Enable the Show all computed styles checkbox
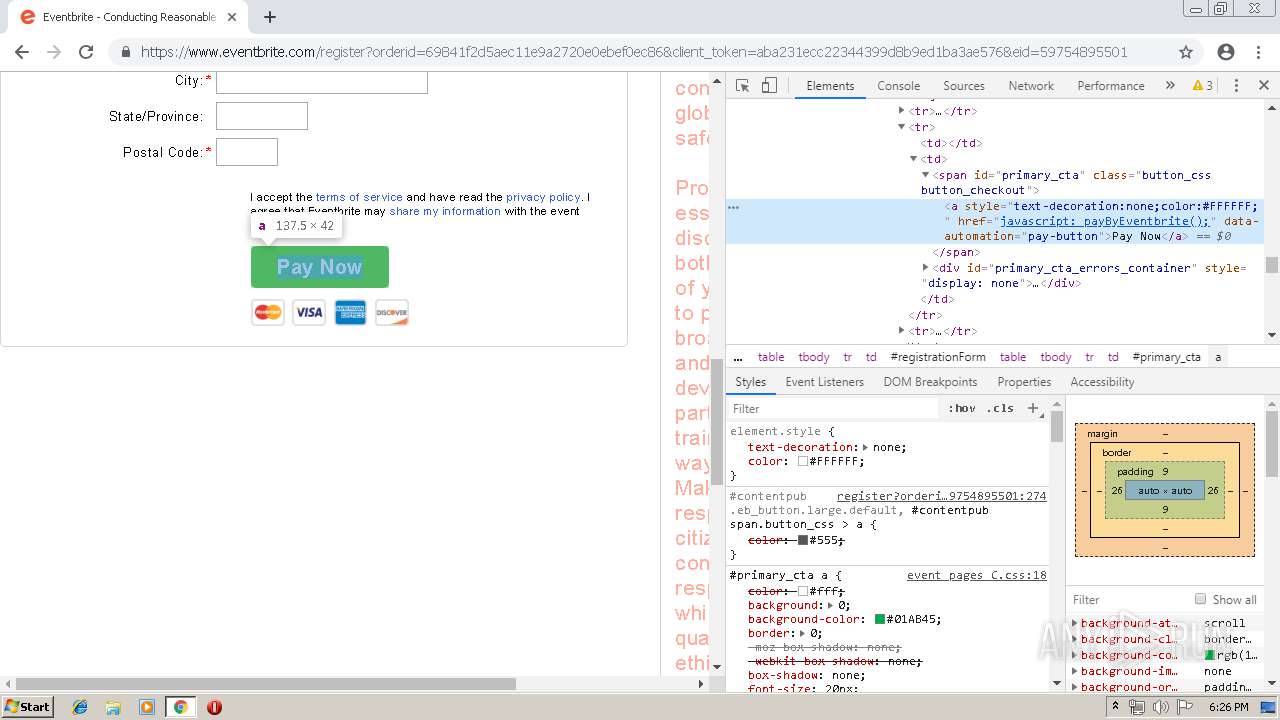The image size is (1280, 720). 1200,599
